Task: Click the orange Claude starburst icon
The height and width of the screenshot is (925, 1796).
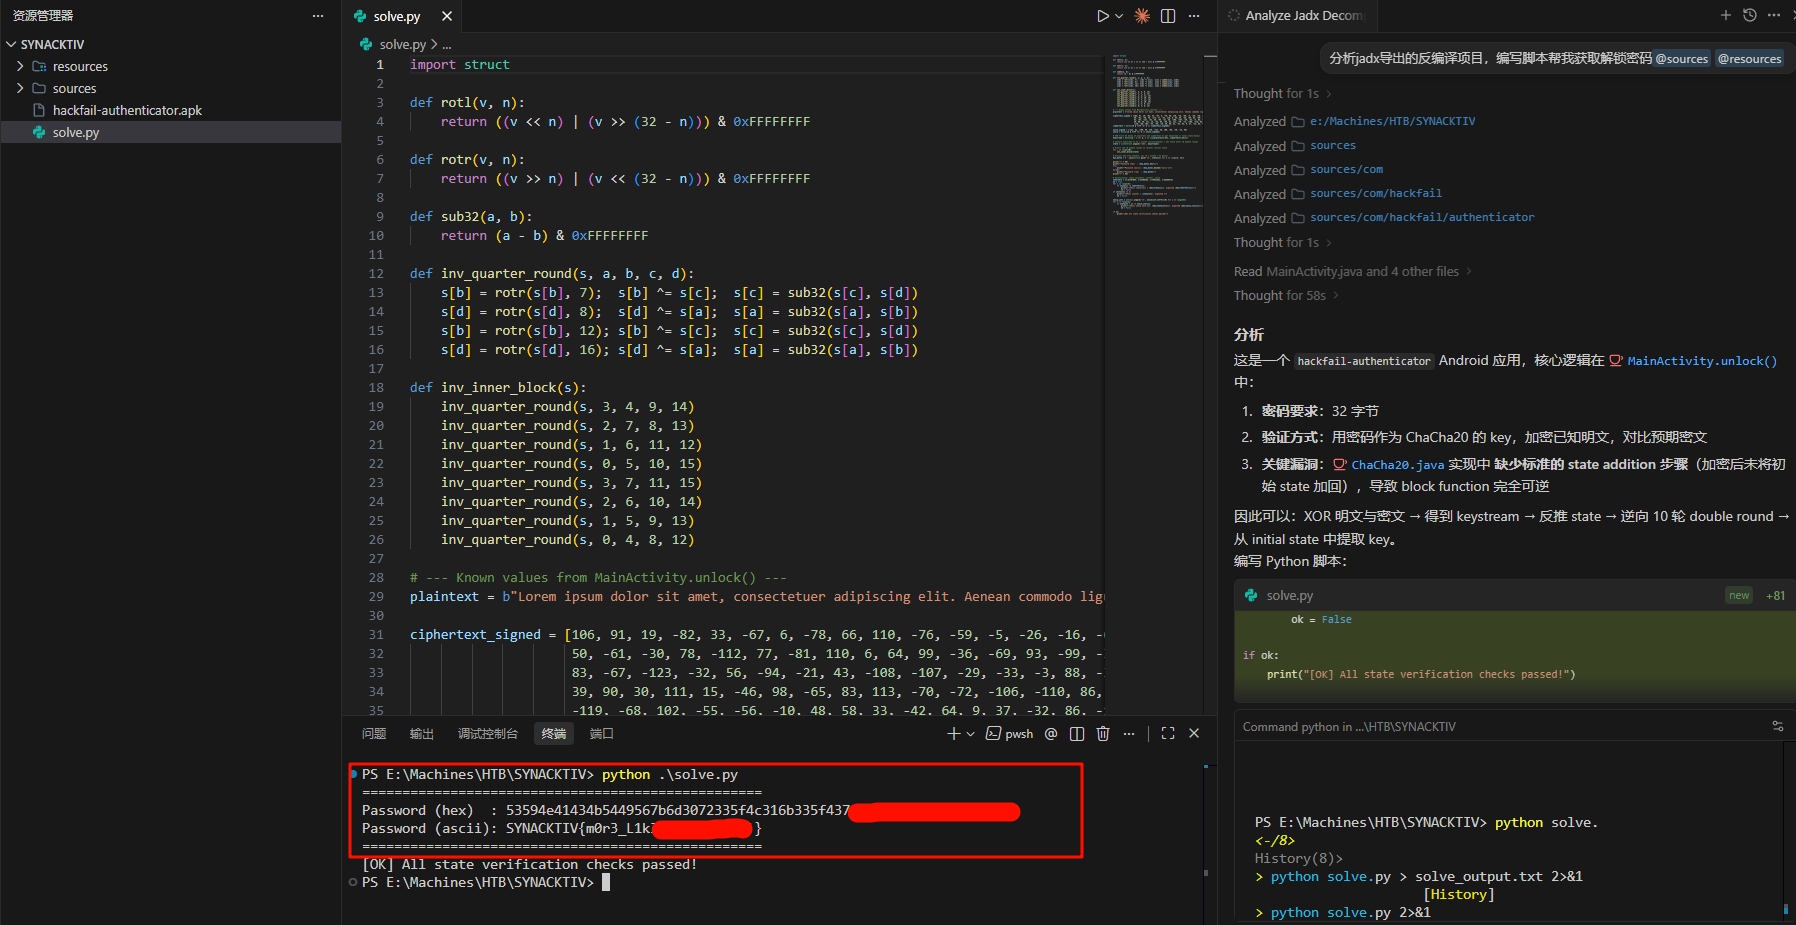Action: pyautogui.click(x=1142, y=16)
